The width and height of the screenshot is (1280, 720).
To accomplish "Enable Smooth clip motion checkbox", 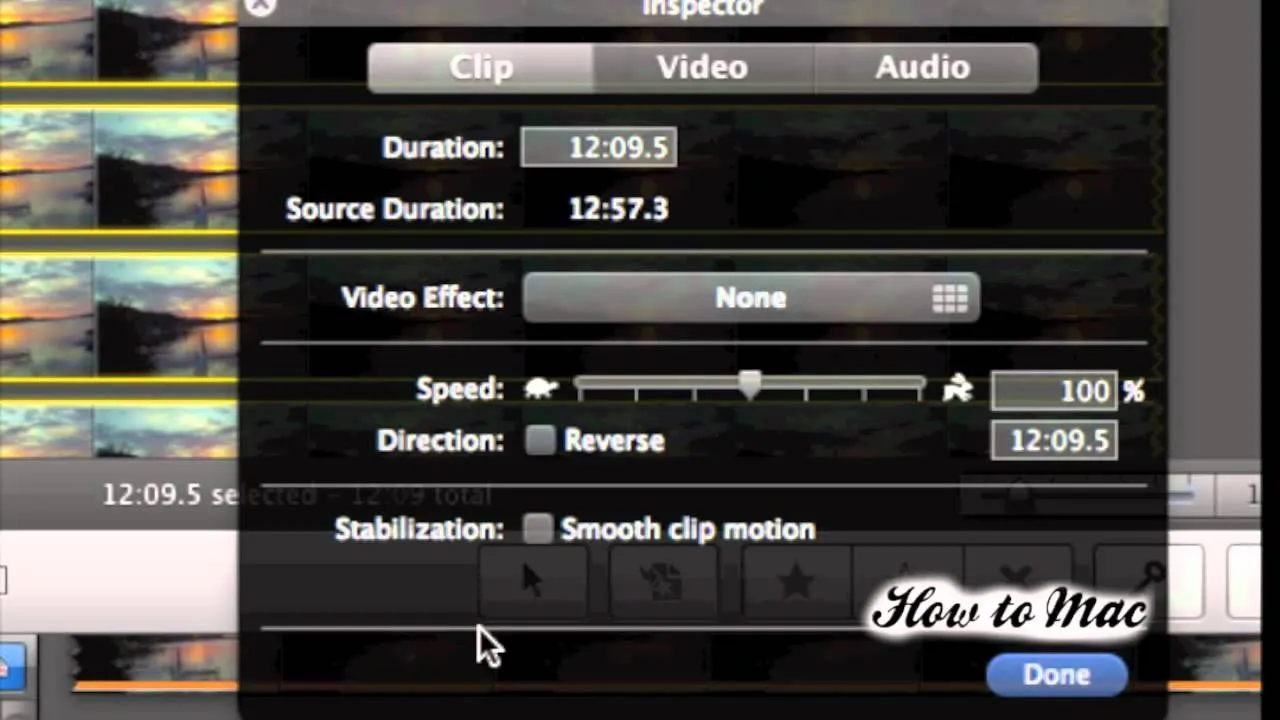I will coord(538,529).
